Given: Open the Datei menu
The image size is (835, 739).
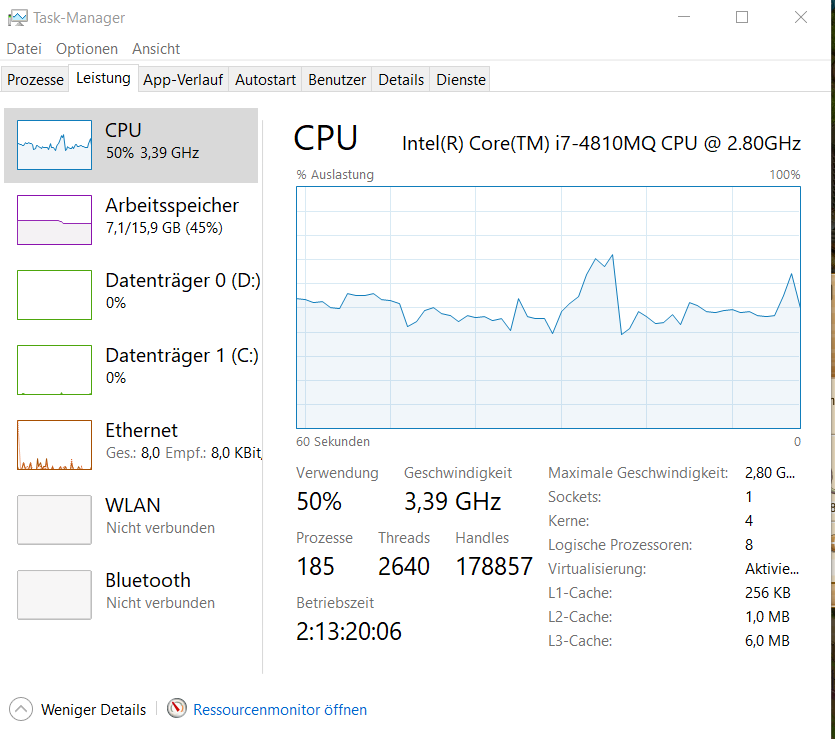Looking at the screenshot, I should (x=24, y=49).
